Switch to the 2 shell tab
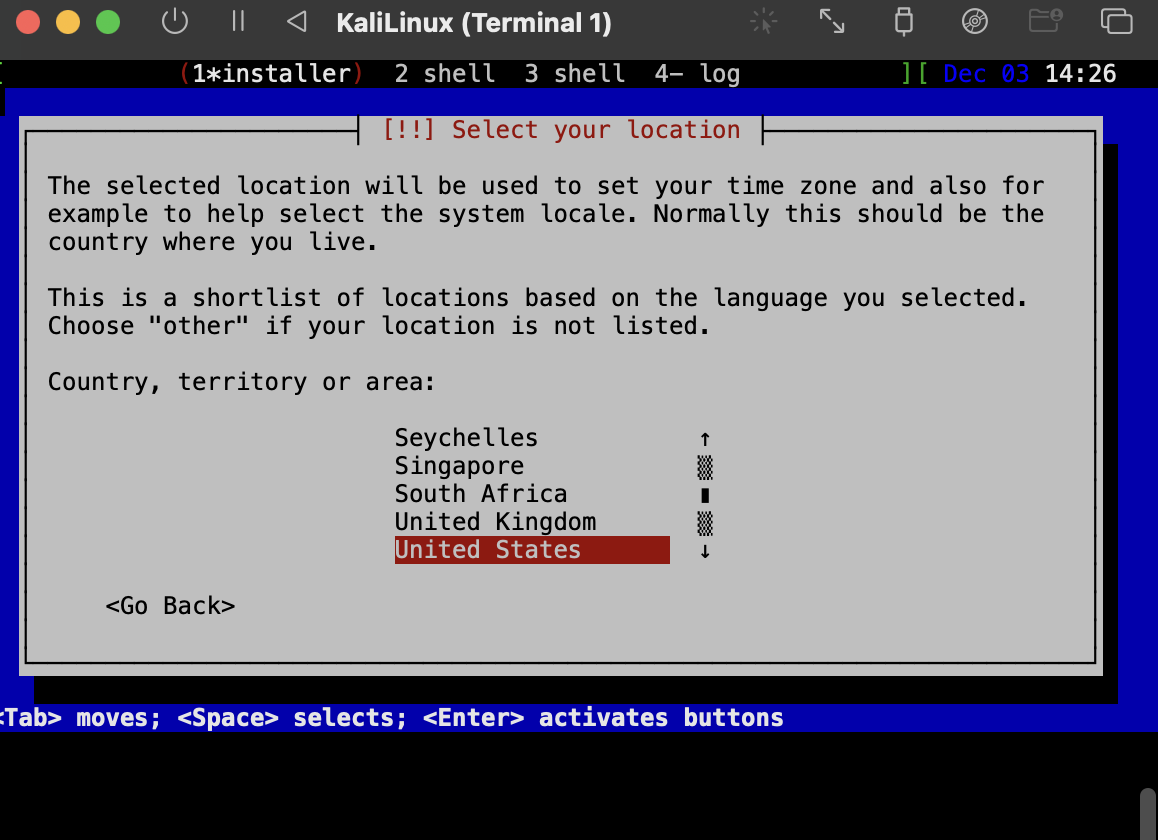Screen dimensions: 1158x840 tap(445, 74)
